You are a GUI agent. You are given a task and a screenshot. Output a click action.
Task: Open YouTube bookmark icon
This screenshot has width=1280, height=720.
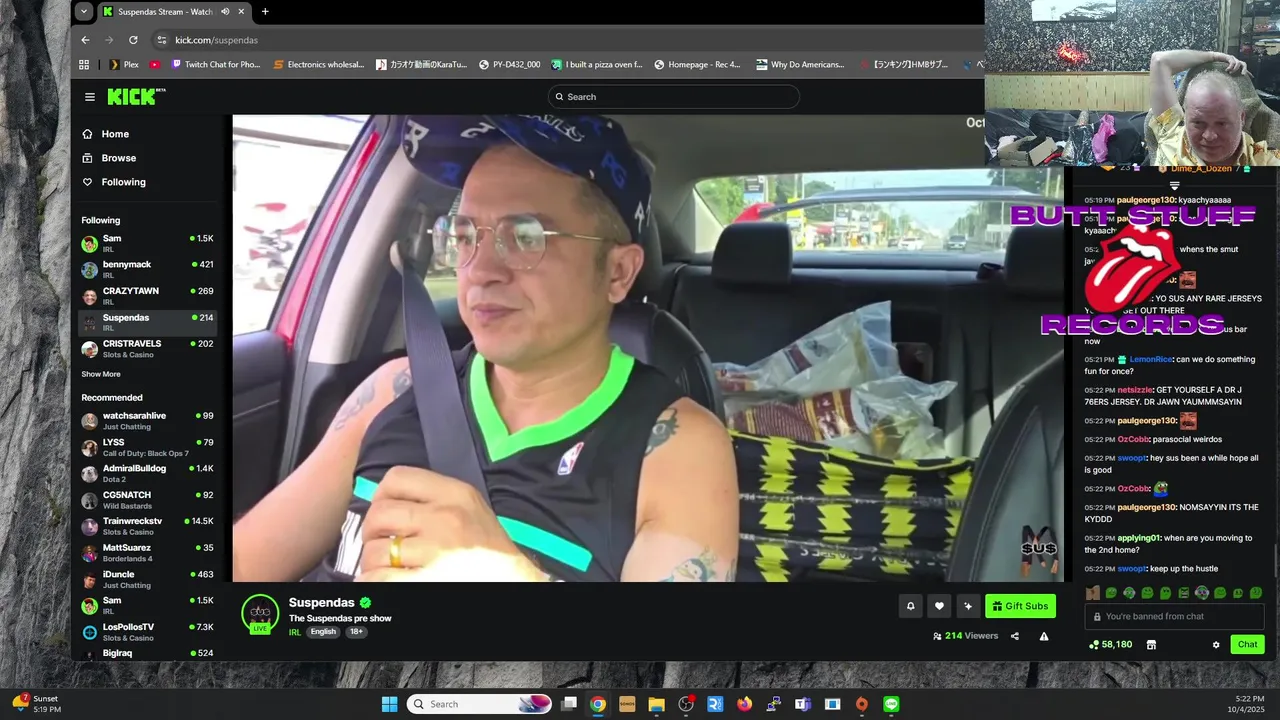point(154,65)
